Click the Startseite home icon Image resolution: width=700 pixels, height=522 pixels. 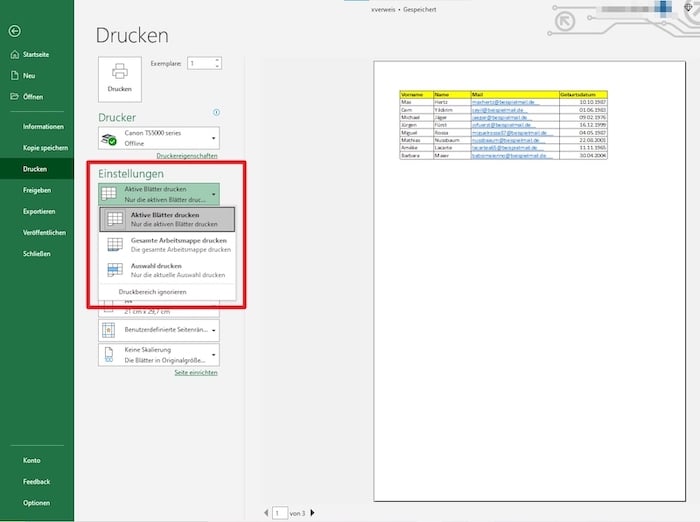pos(13,55)
